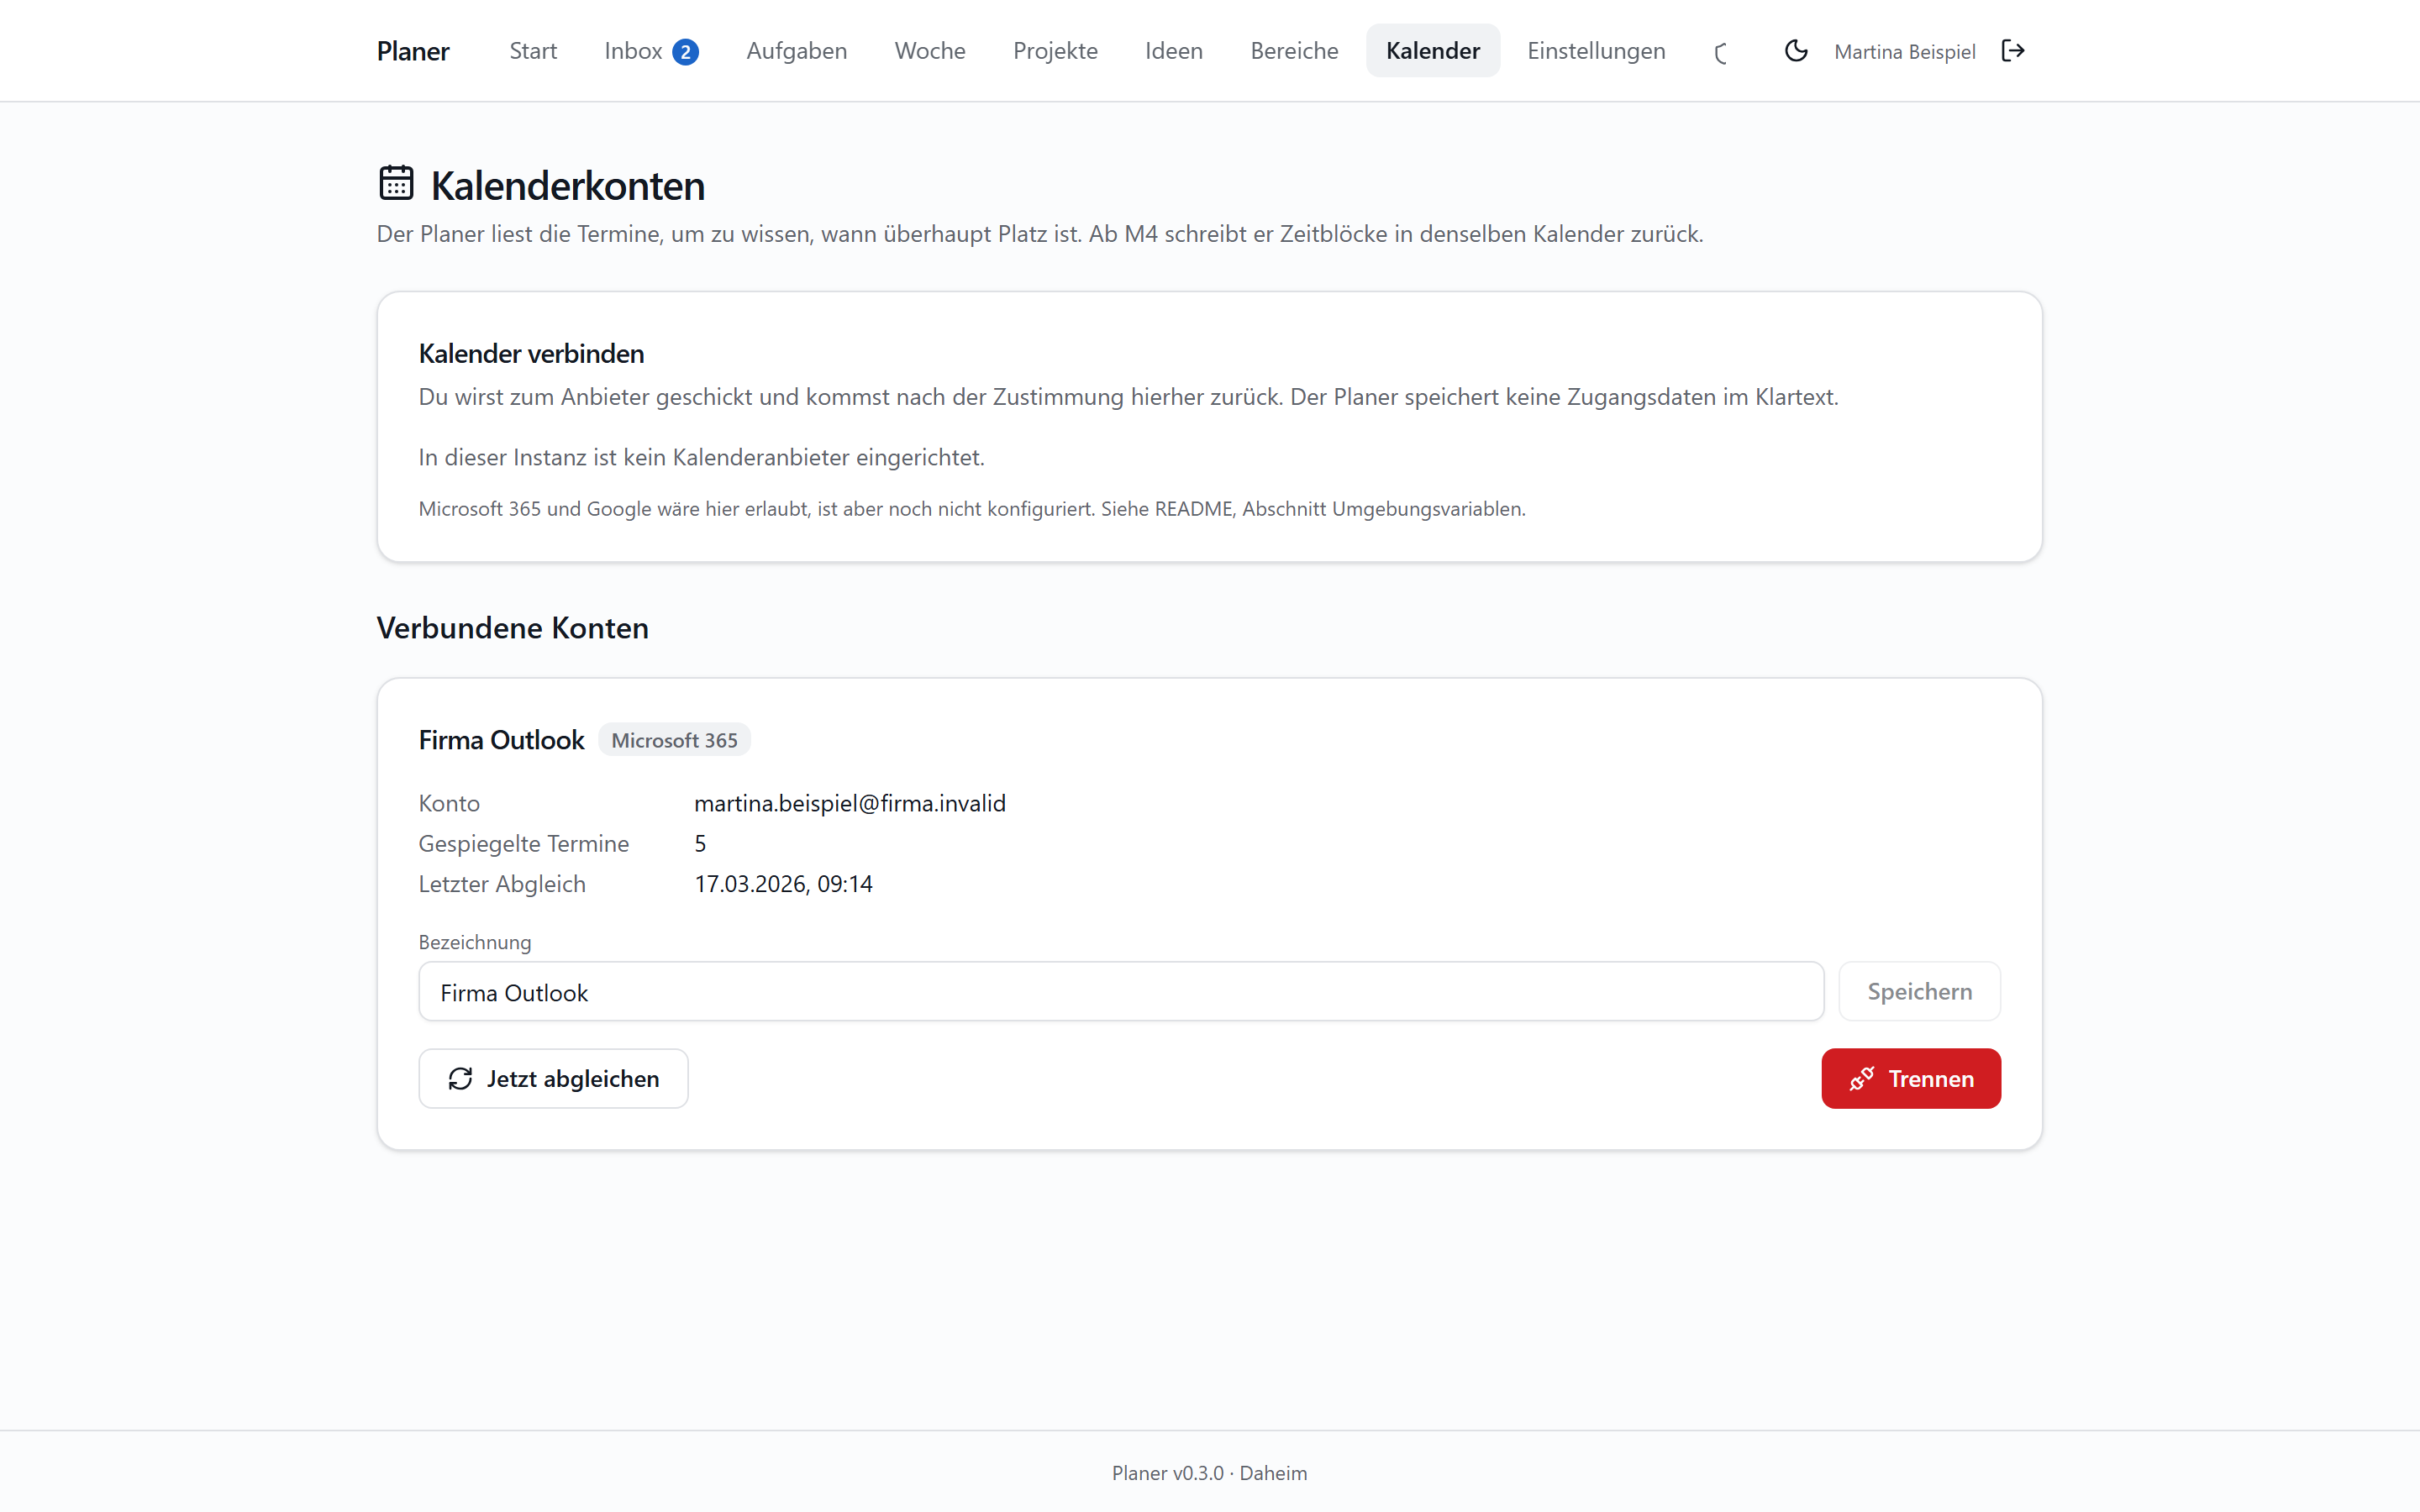
Task: Click the Kalenderkonten page title
Action: 567,186
